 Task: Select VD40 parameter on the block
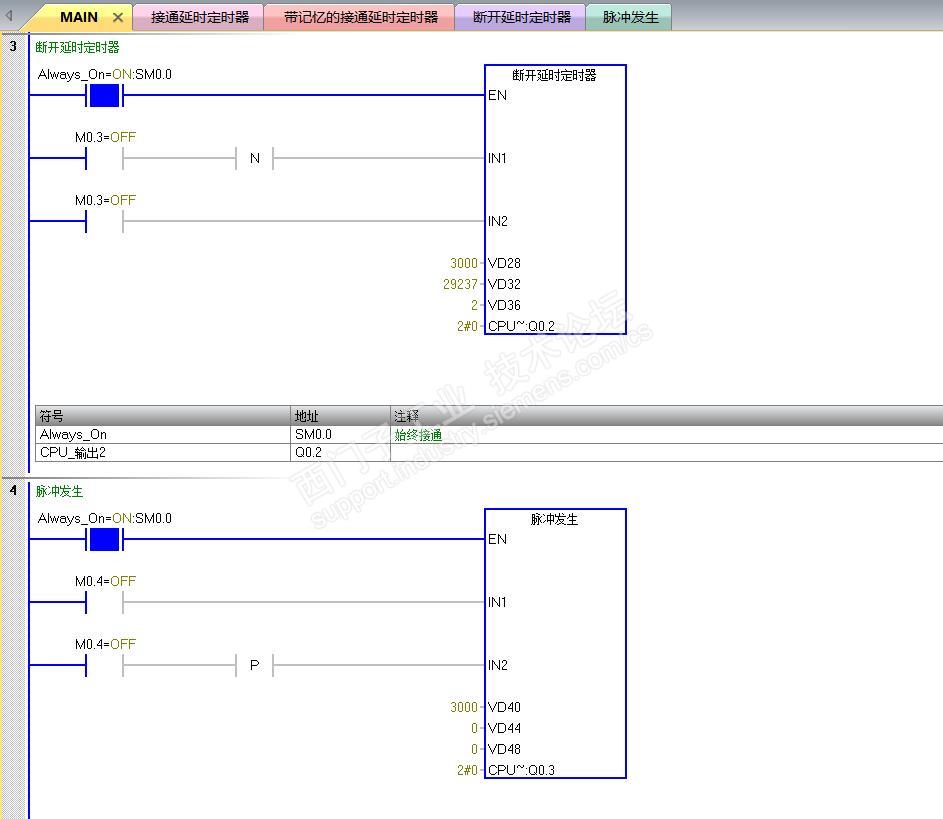[x=504, y=707]
